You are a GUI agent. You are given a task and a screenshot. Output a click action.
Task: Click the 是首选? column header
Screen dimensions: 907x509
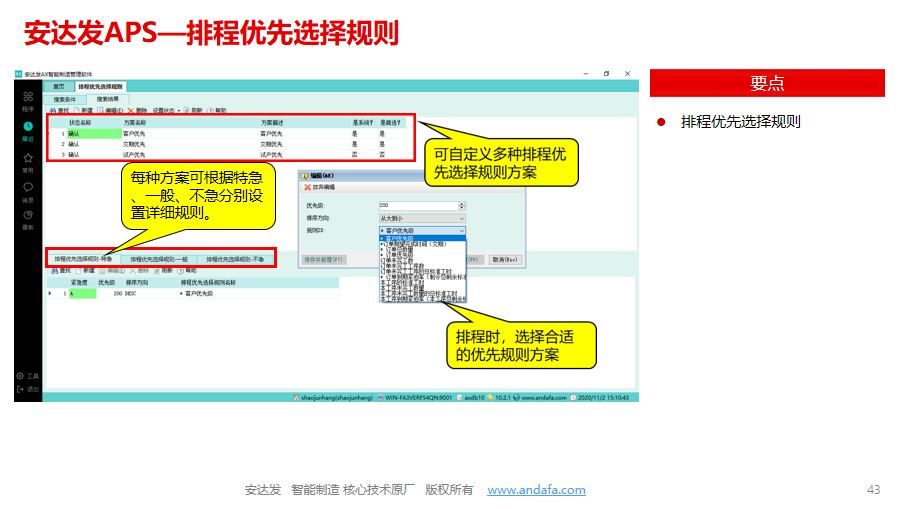(390, 123)
